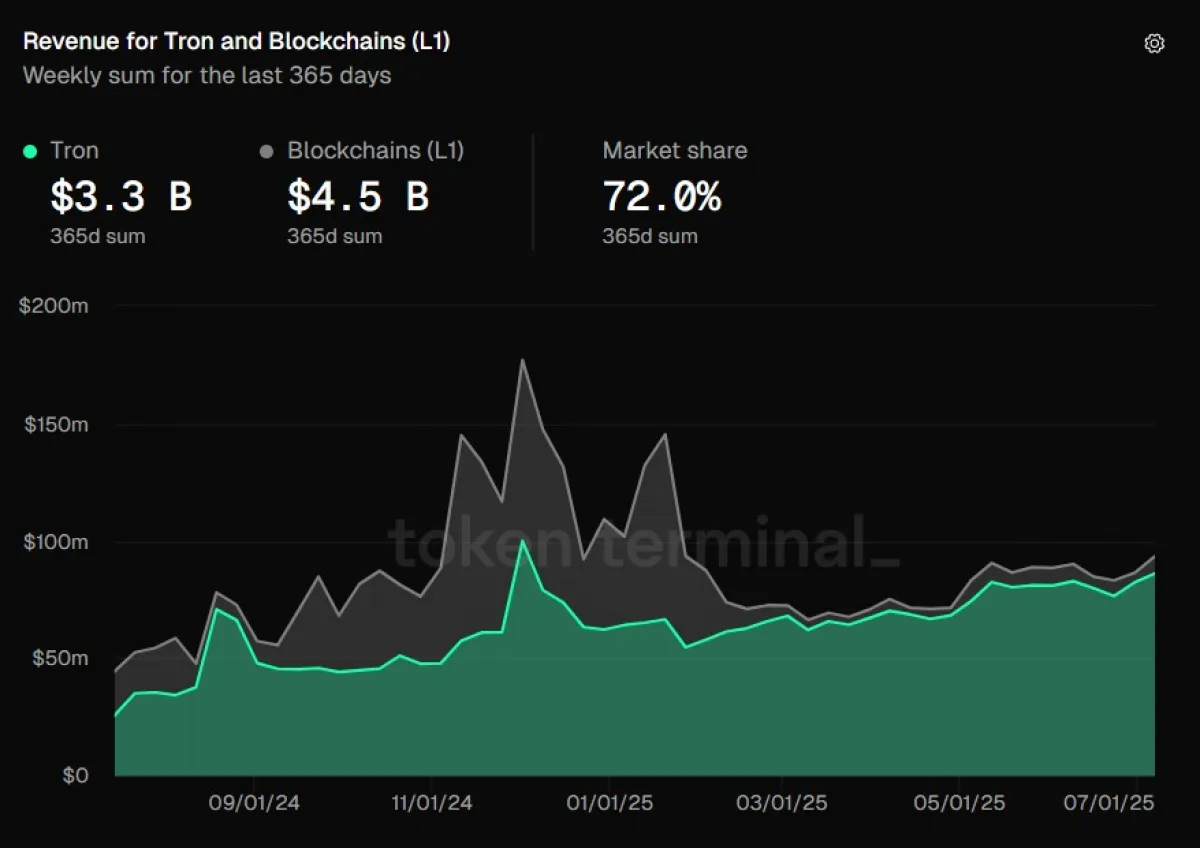The image size is (1200, 848).
Task: Click "365d sum" beneath the $3.3 B value
Action: point(97,237)
